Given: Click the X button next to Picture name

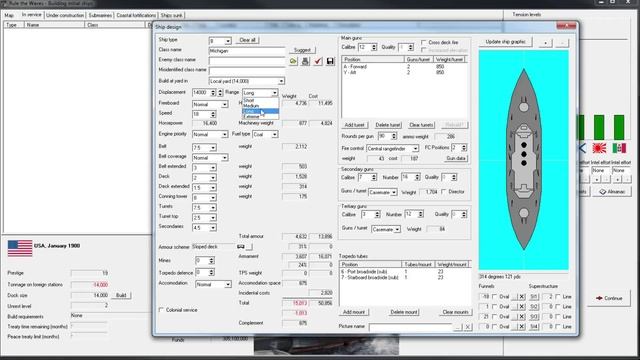Looking at the screenshot, I should click(x=468, y=327).
